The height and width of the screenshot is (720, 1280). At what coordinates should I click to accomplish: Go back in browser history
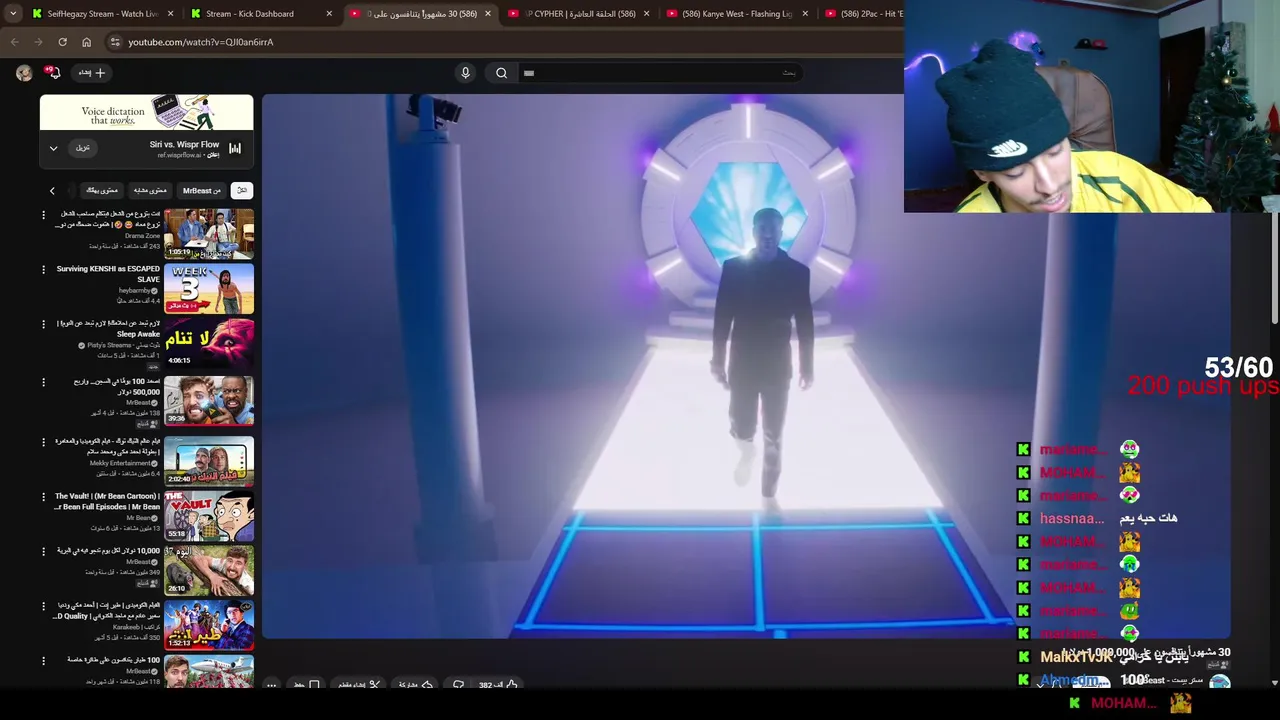14,42
